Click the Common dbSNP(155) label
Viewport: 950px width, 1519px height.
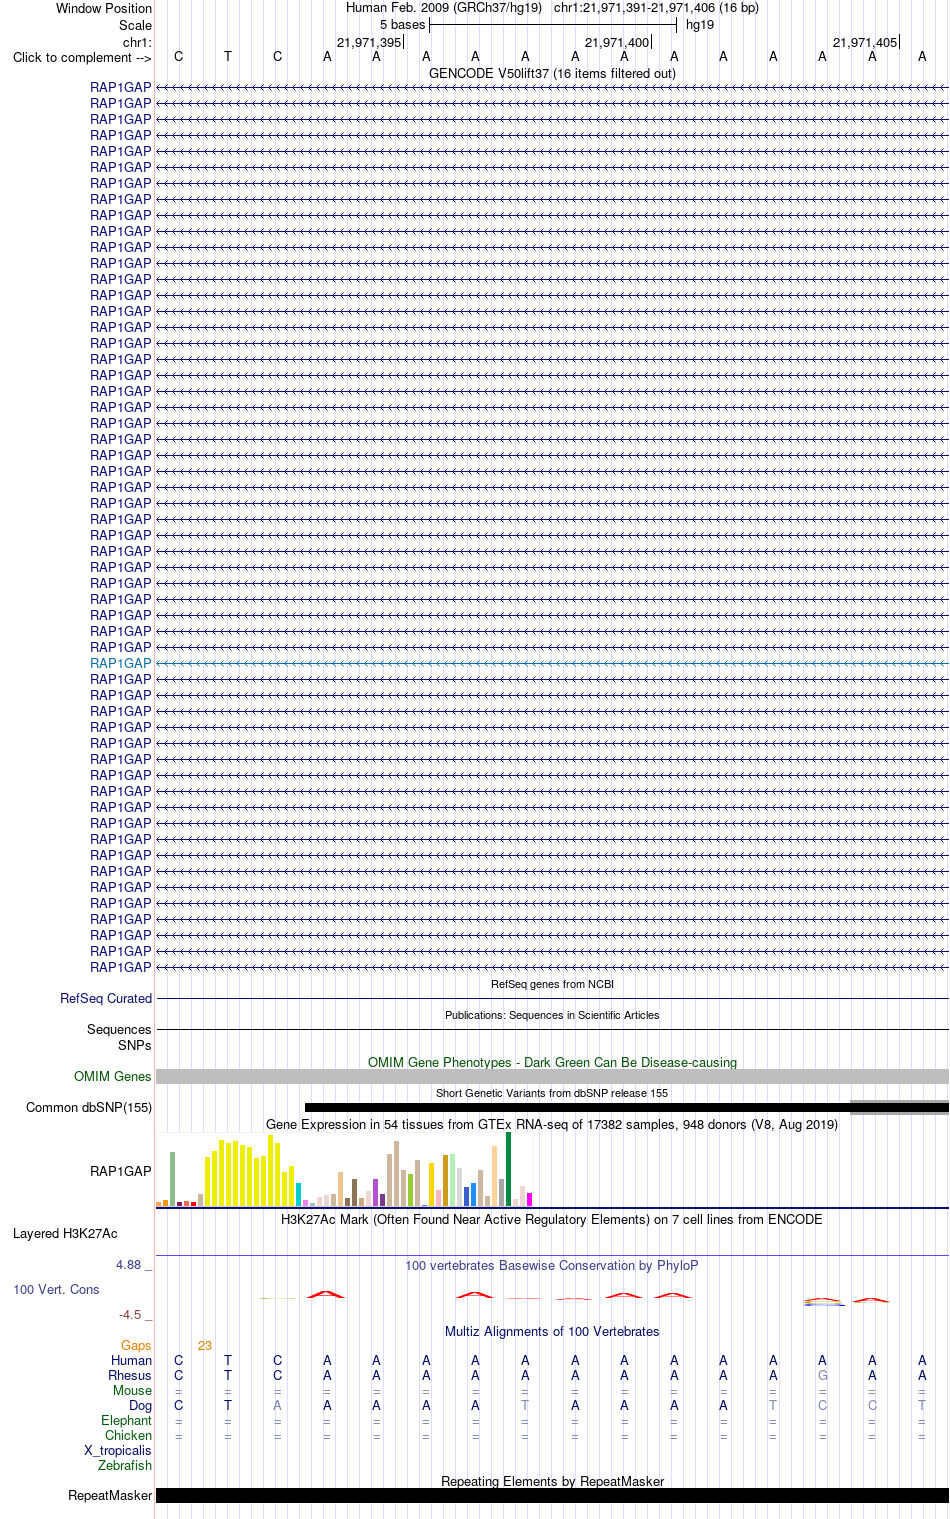click(89, 1107)
